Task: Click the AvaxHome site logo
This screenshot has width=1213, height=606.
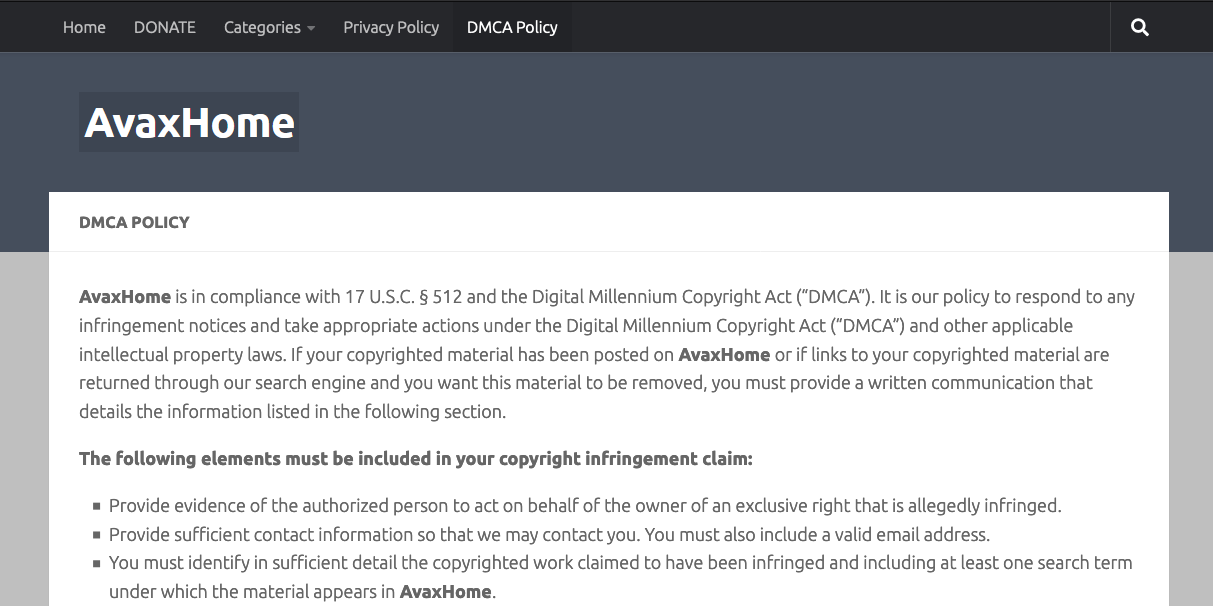Action: [x=189, y=122]
